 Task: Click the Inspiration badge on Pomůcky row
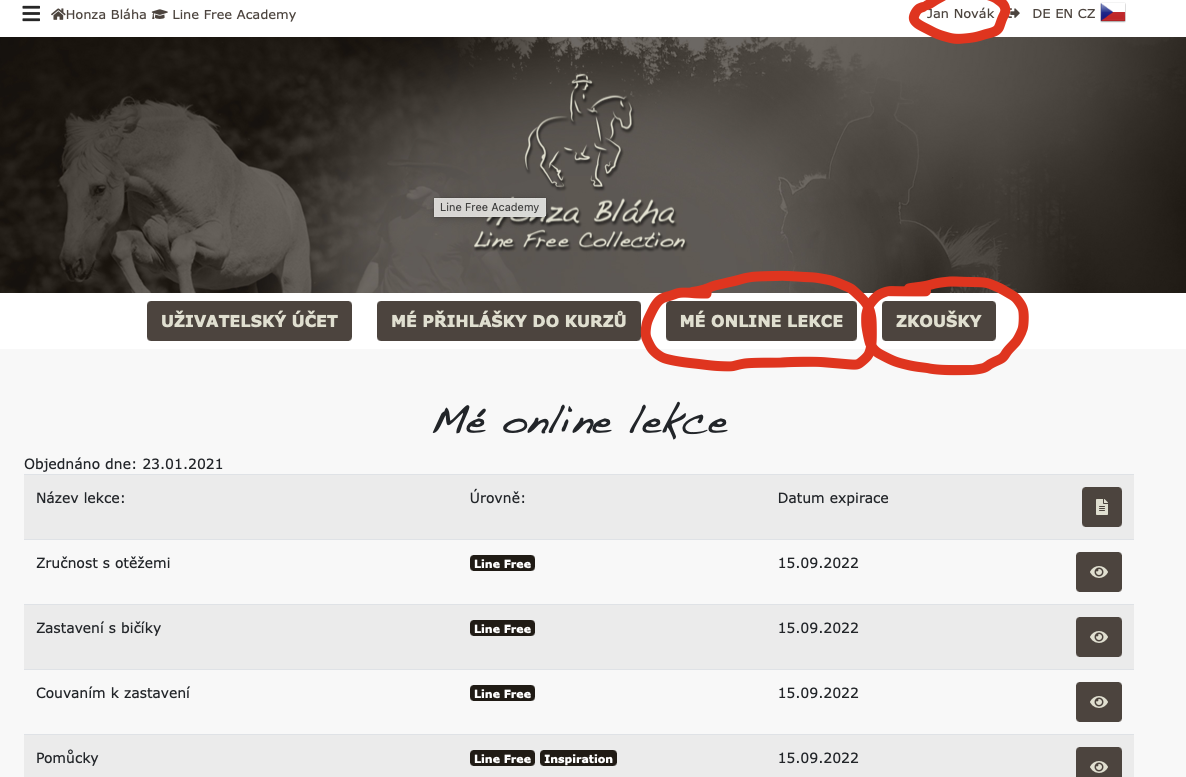tap(578, 759)
